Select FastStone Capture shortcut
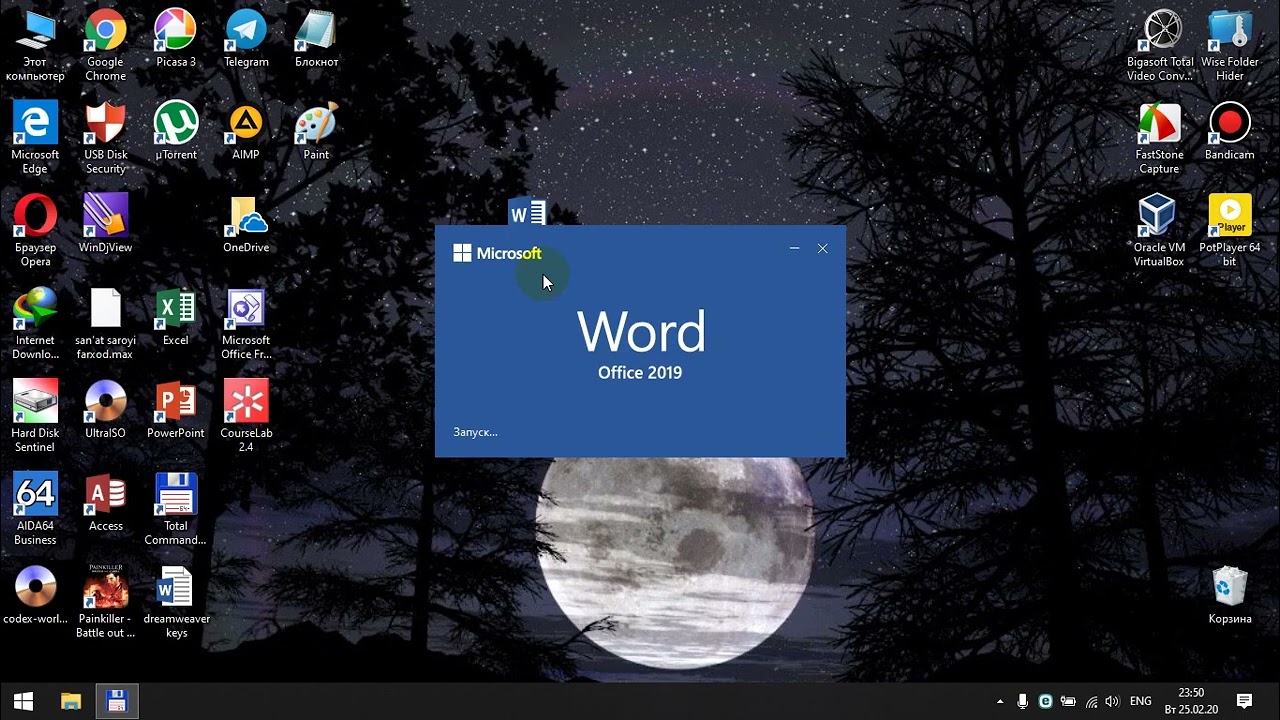The height and width of the screenshot is (720, 1280). (x=1160, y=139)
